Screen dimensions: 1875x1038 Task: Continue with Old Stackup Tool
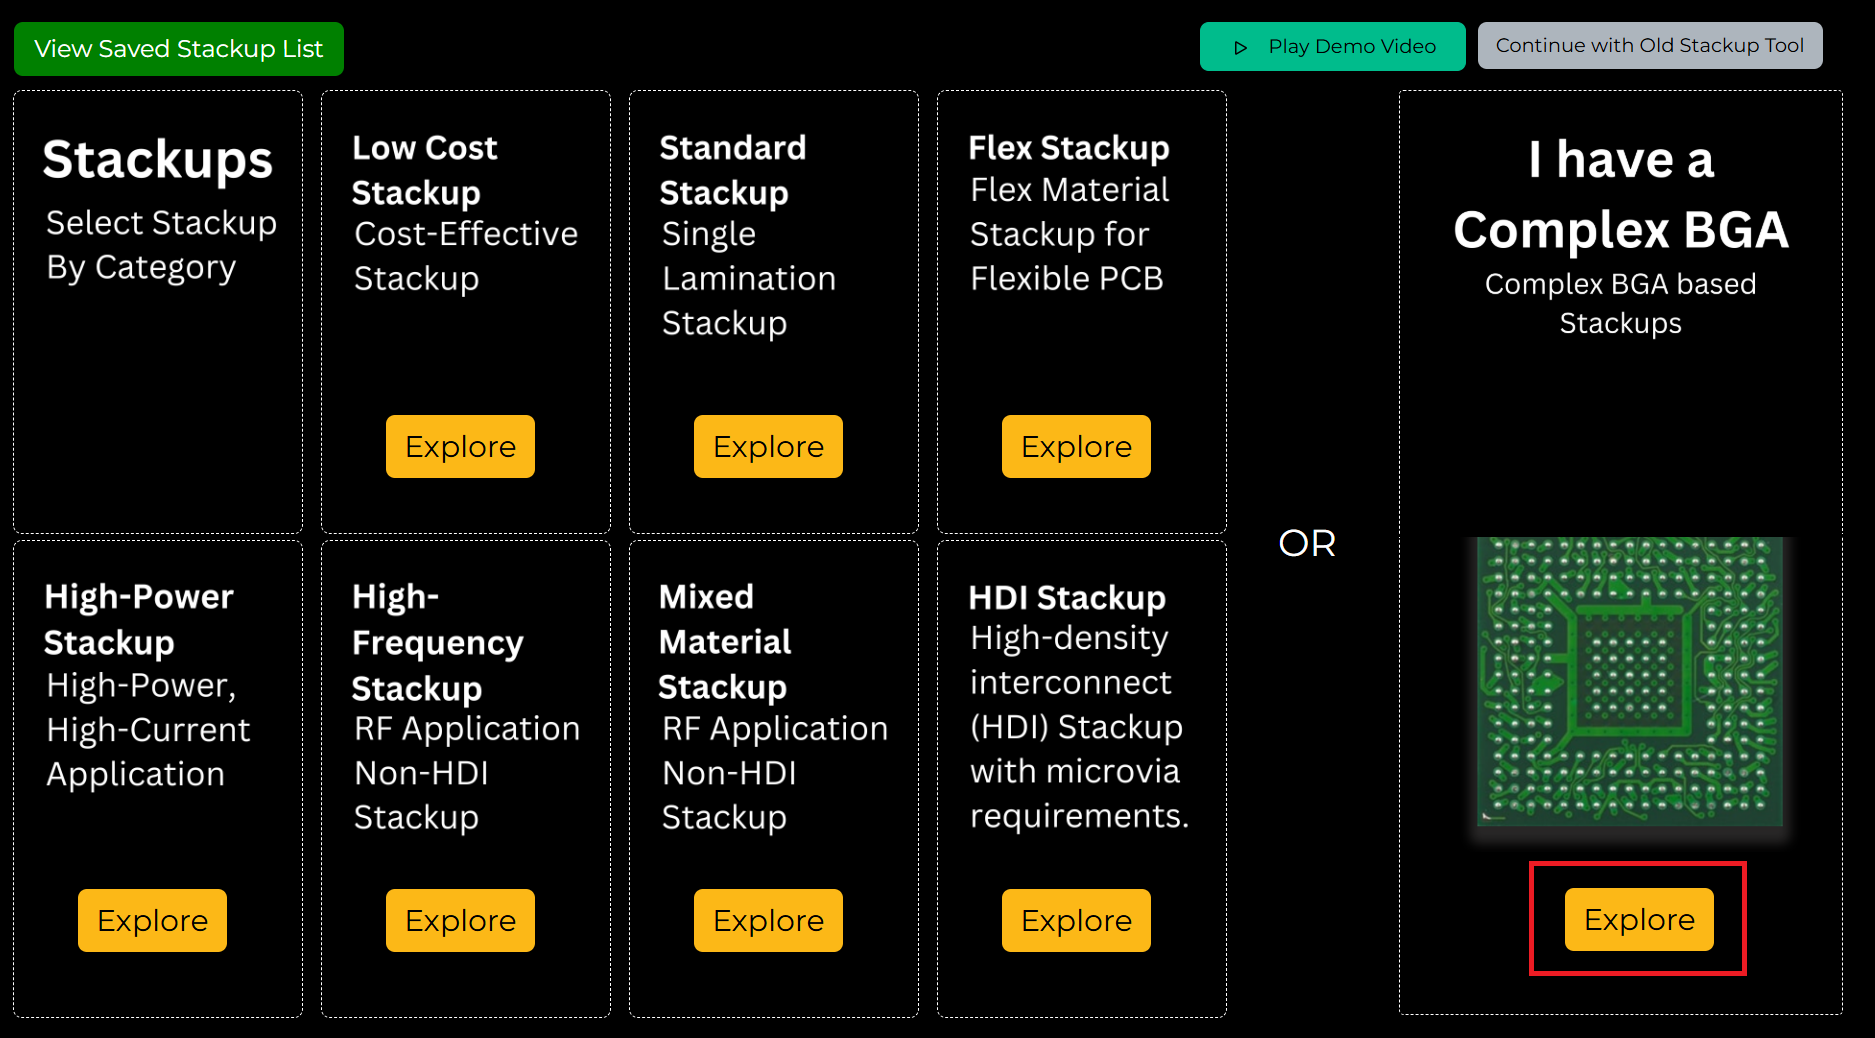[x=1649, y=44]
